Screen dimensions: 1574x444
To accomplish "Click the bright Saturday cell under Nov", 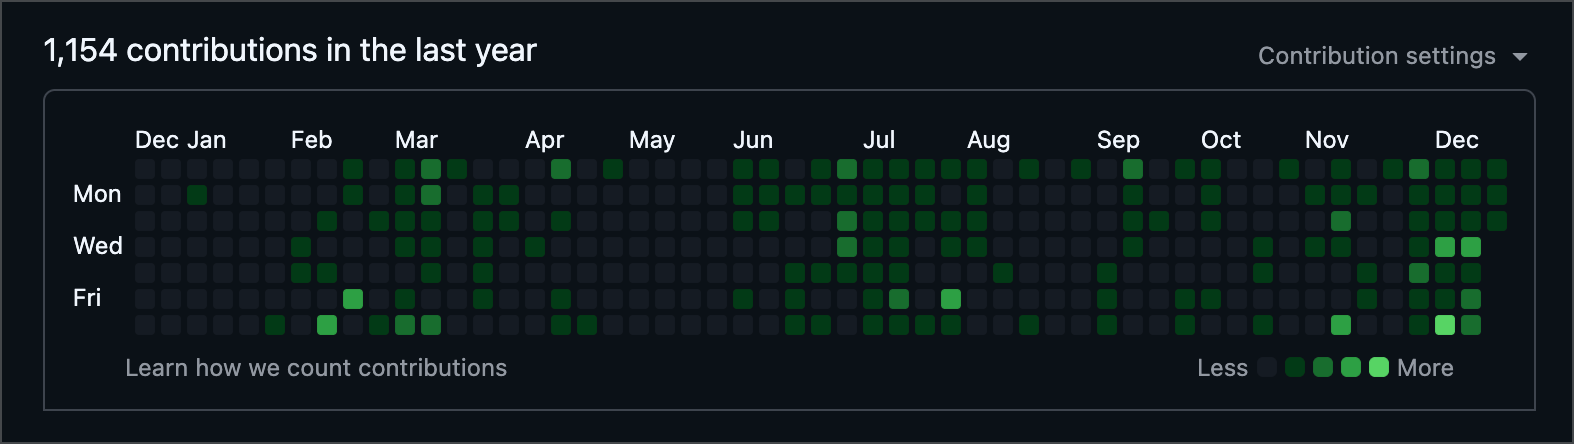I will click(1341, 325).
